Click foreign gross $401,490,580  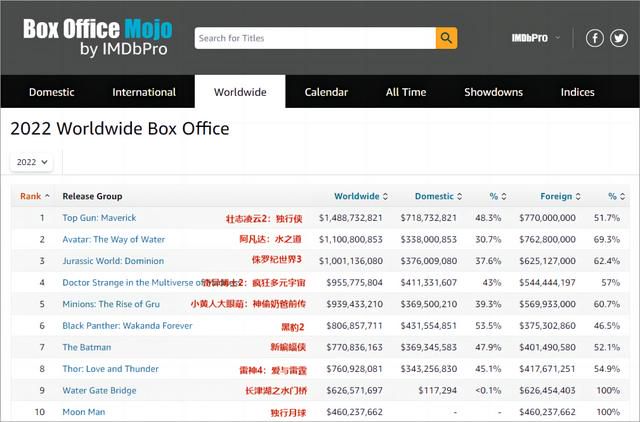click(547, 348)
